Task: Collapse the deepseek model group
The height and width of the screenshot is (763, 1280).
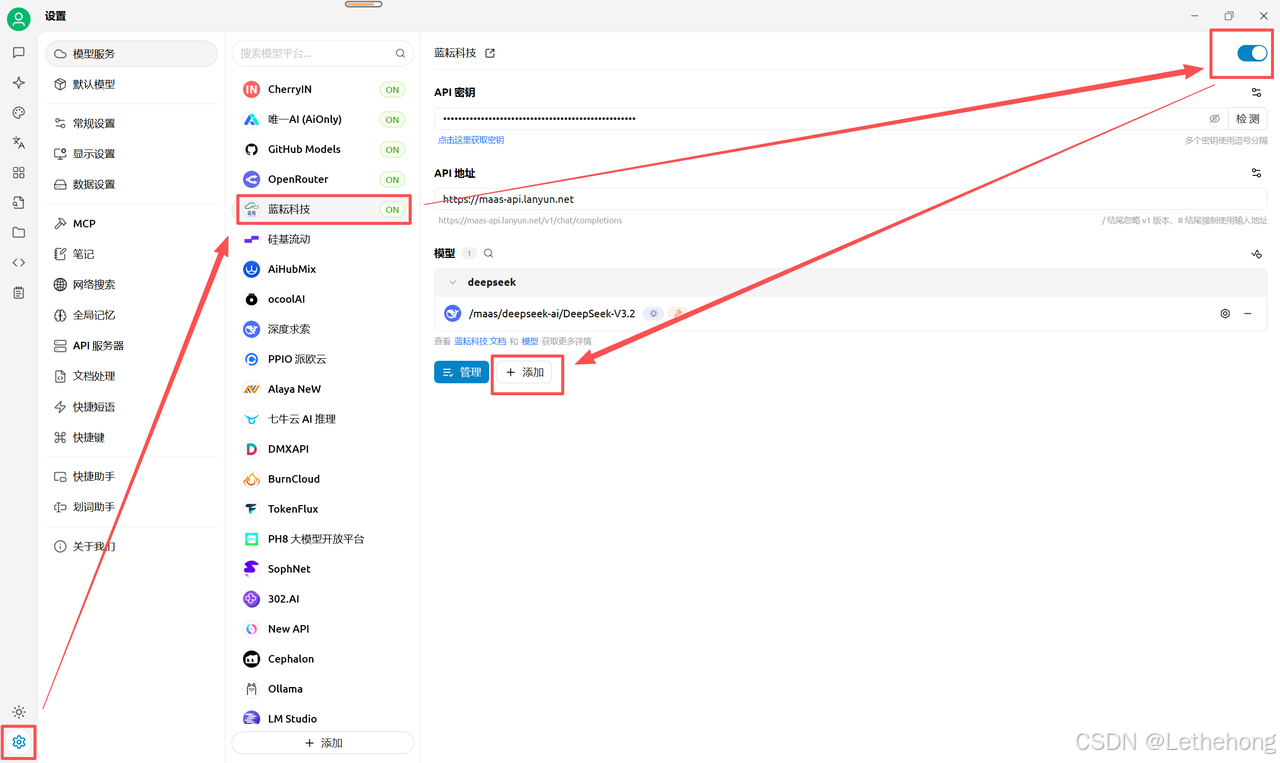Action: click(x=452, y=283)
